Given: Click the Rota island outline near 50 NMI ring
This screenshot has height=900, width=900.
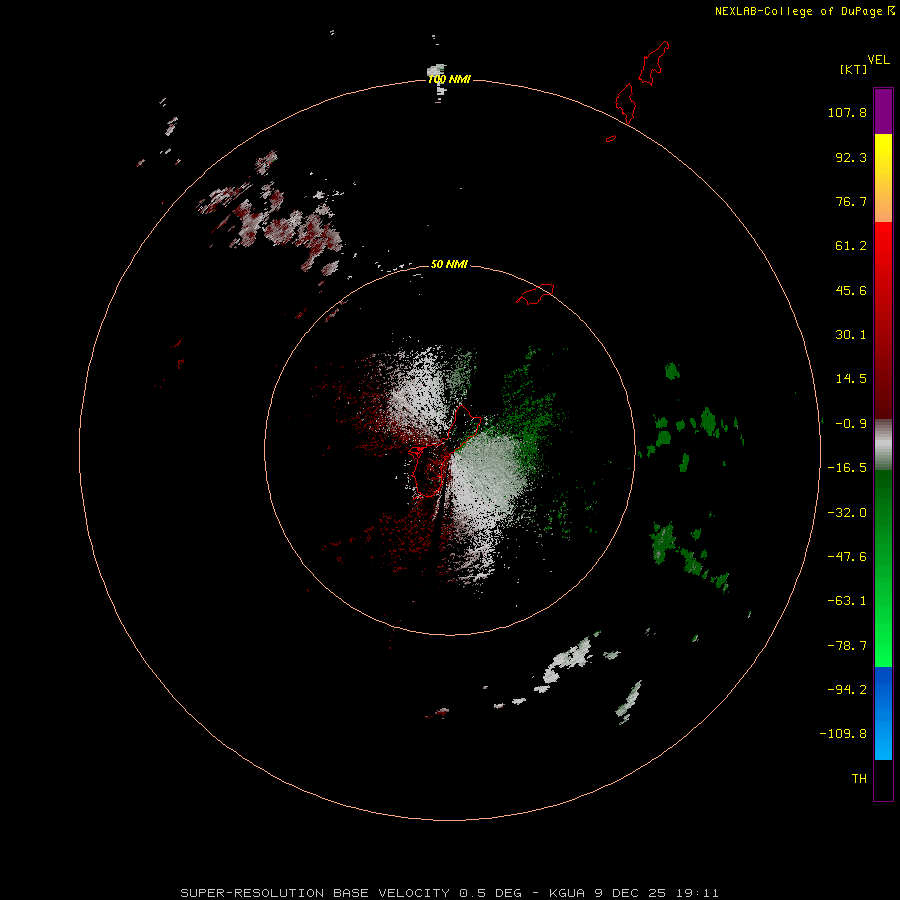Looking at the screenshot, I should coord(535,294).
